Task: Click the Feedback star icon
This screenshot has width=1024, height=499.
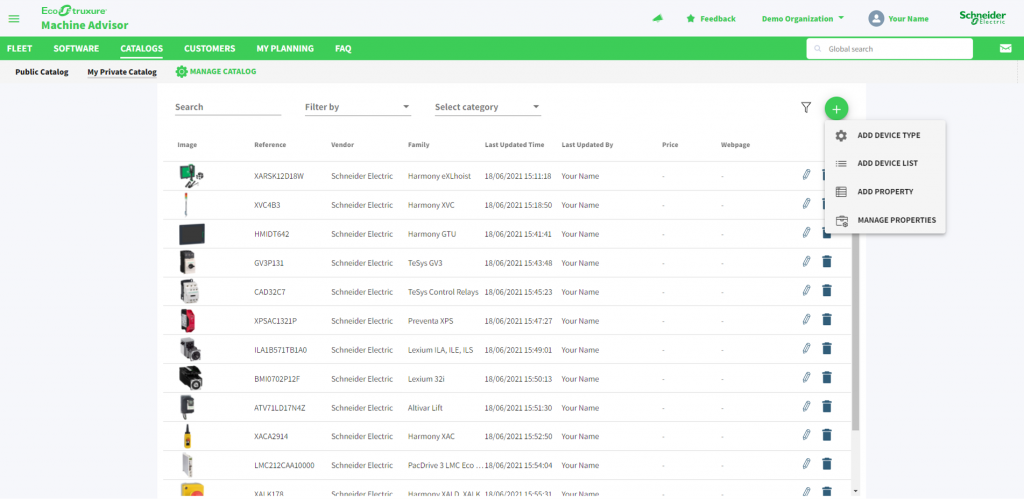Action: coord(690,19)
